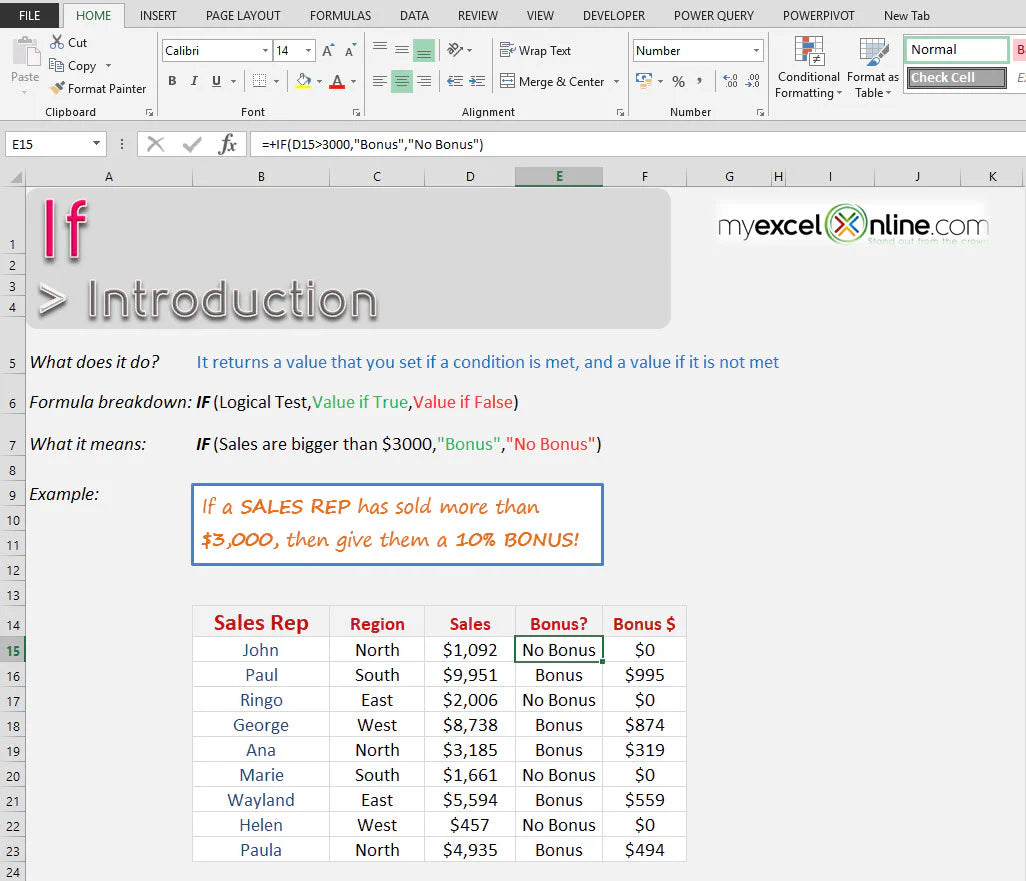Click the Increase Font Size icon
The height and width of the screenshot is (881, 1026).
pyautogui.click(x=328, y=51)
